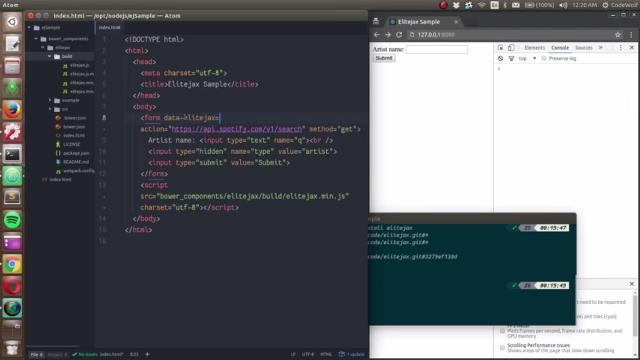Screen dimensions: 640x360
Task: Click the battery indicator in the top panel
Action: [539, 5]
